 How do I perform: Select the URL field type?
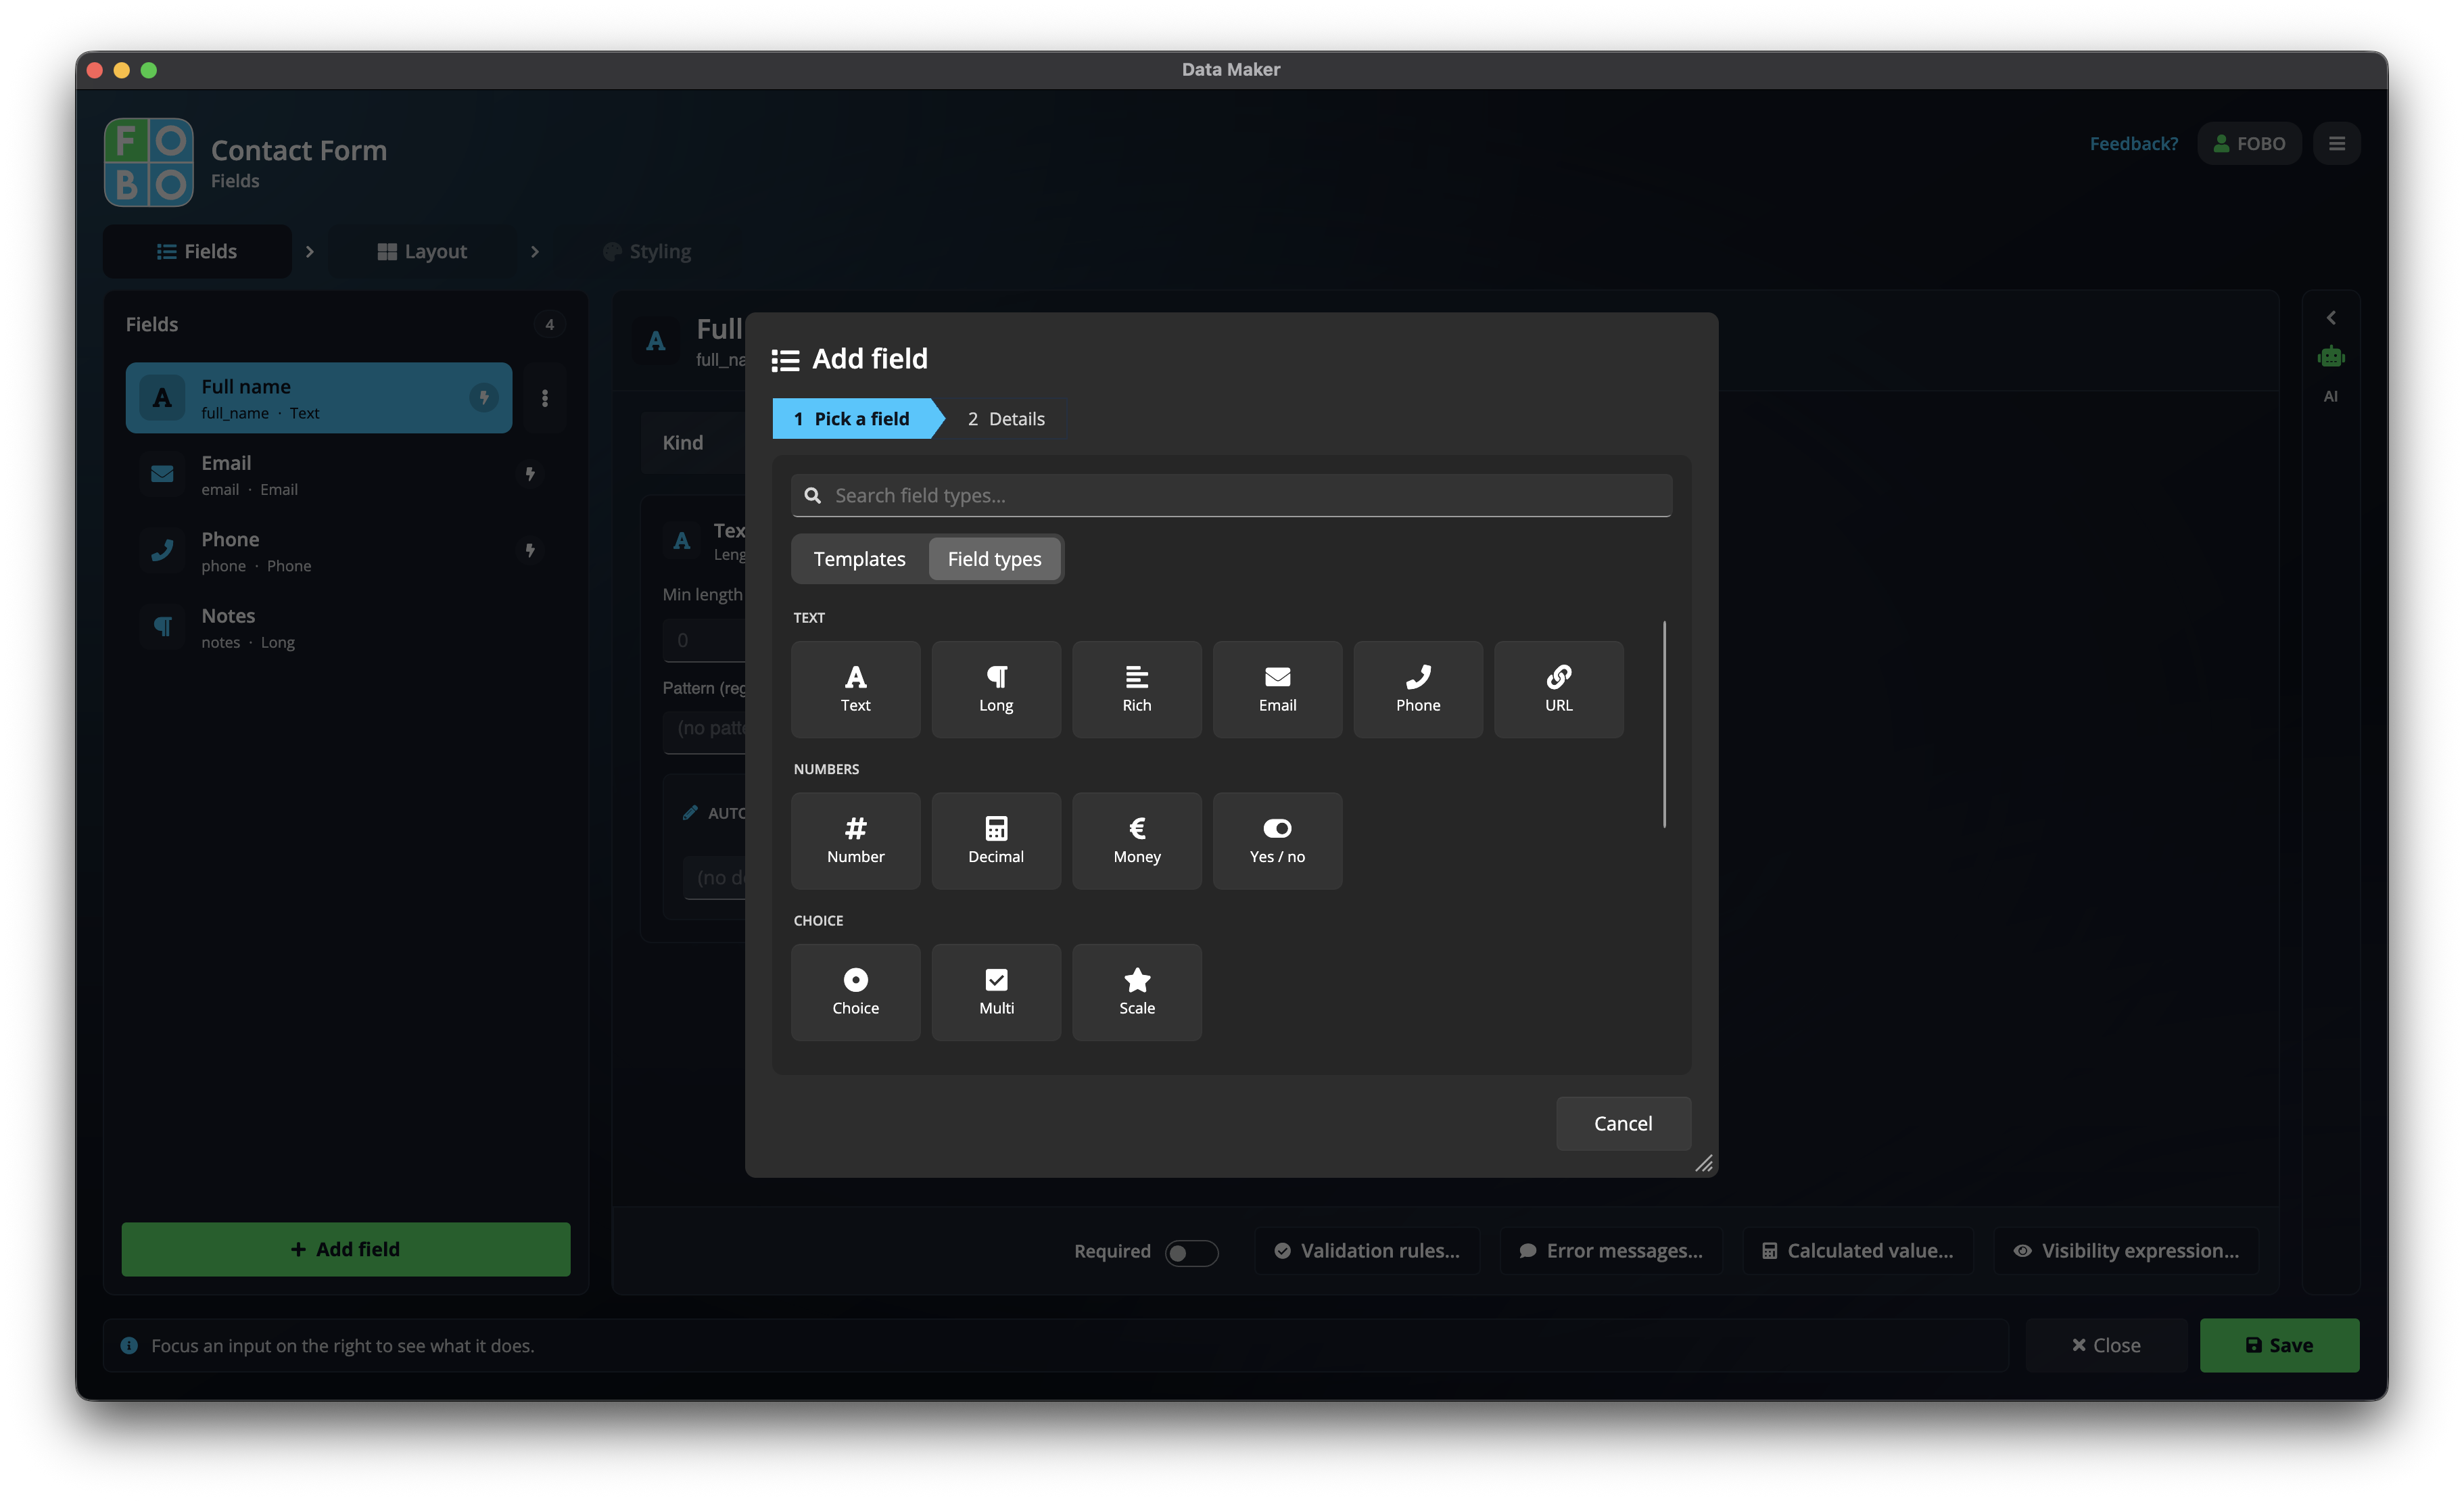[1558, 689]
